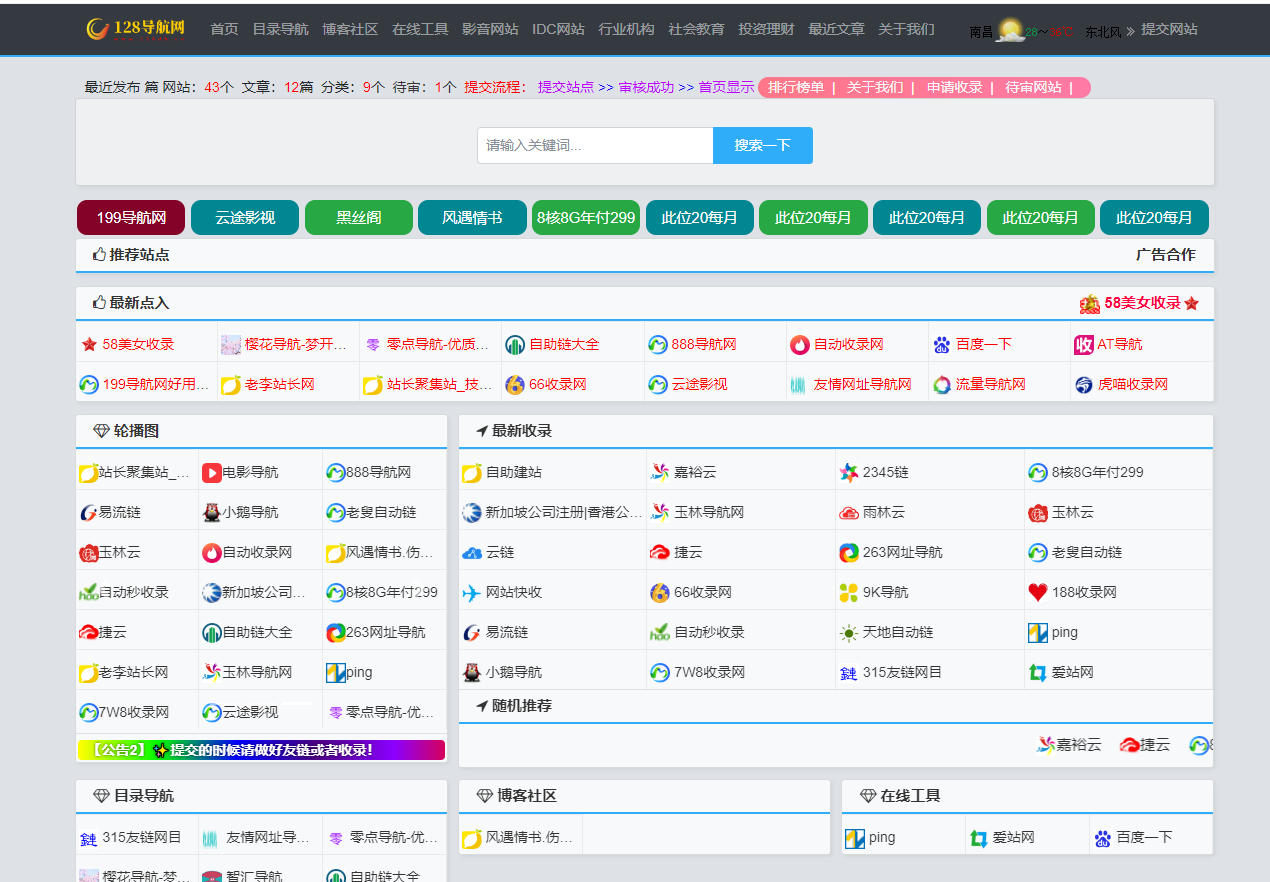Screen dimensions: 1270x882
Task: Open 7W8收录网 in 最新收录
Action: (709, 672)
